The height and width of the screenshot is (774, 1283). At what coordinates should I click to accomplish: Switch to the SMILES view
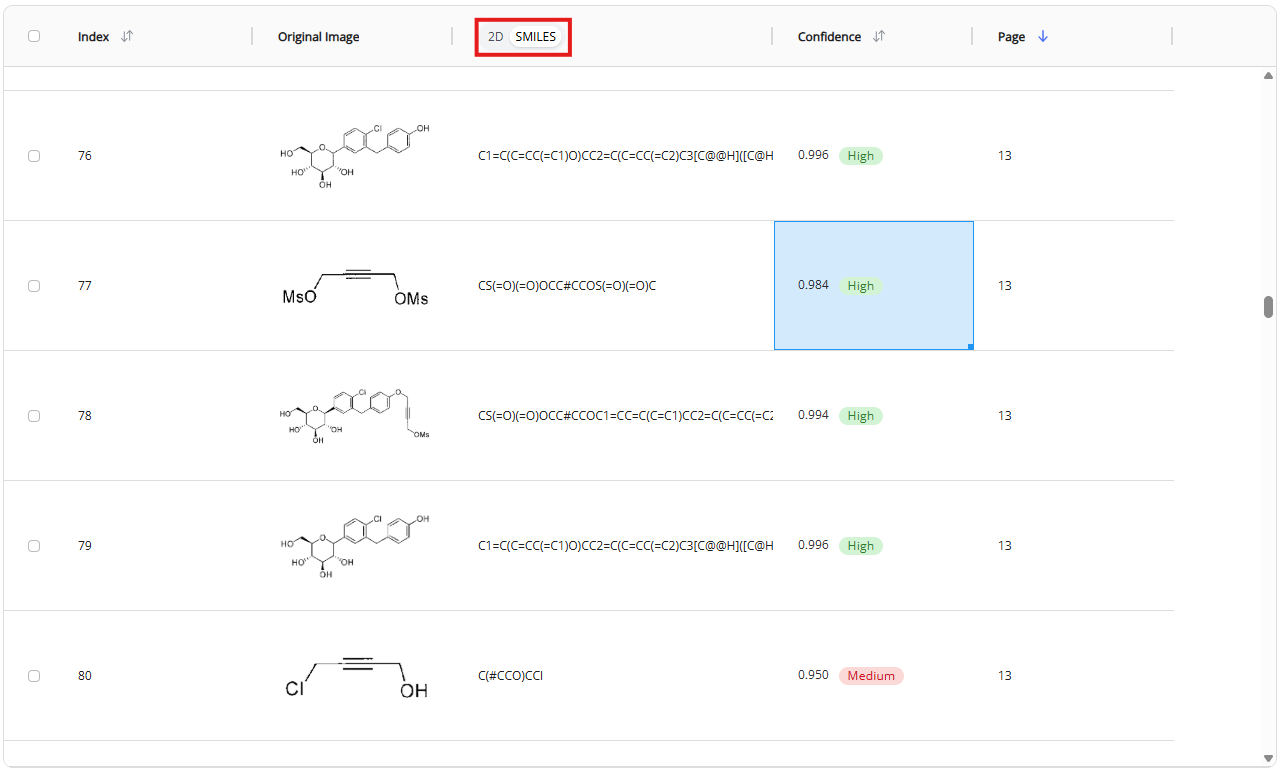coord(536,37)
